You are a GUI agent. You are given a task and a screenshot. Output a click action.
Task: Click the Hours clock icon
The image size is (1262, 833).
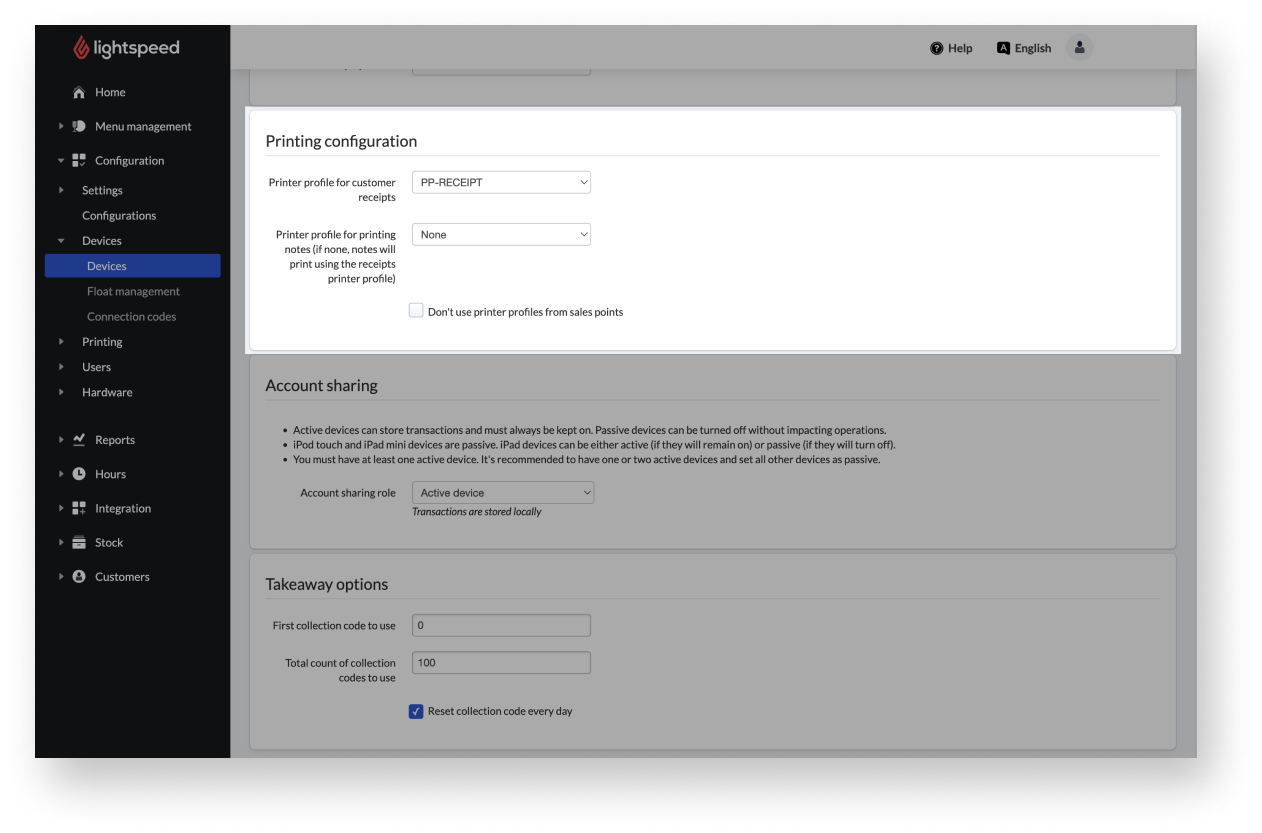pyautogui.click(x=79, y=474)
